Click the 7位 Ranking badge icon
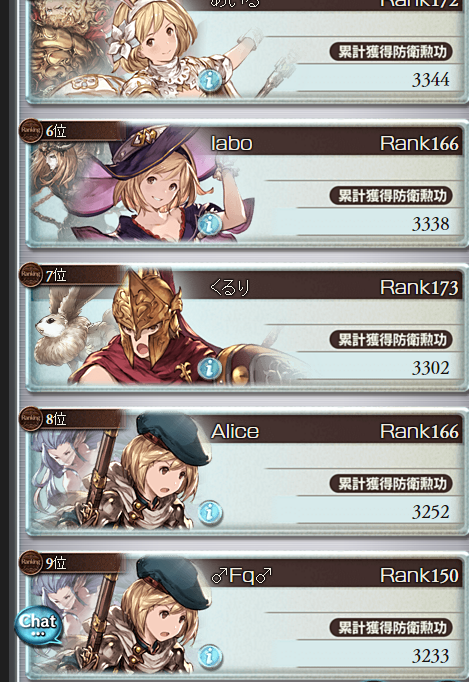Screen dimensions: 469x682 30,275
